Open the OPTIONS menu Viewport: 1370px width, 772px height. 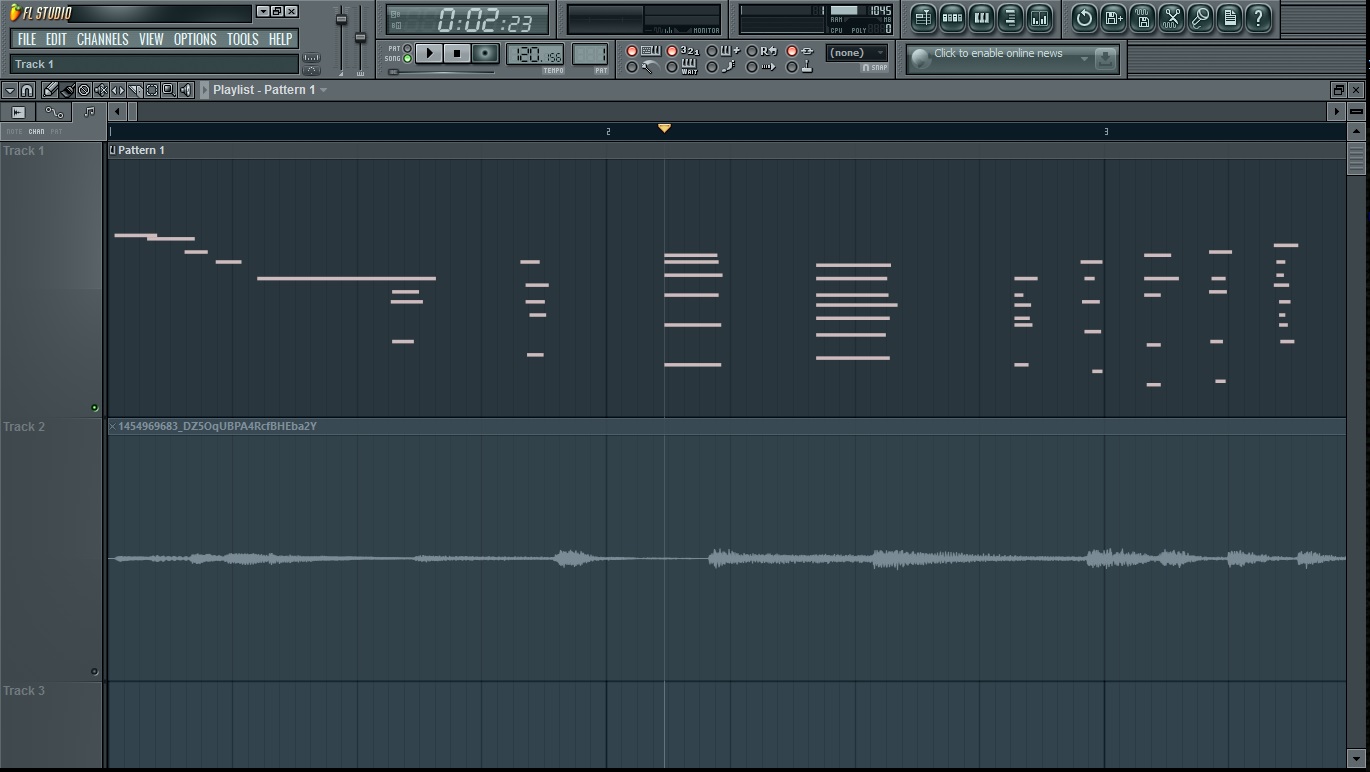[x=195, y=39]
